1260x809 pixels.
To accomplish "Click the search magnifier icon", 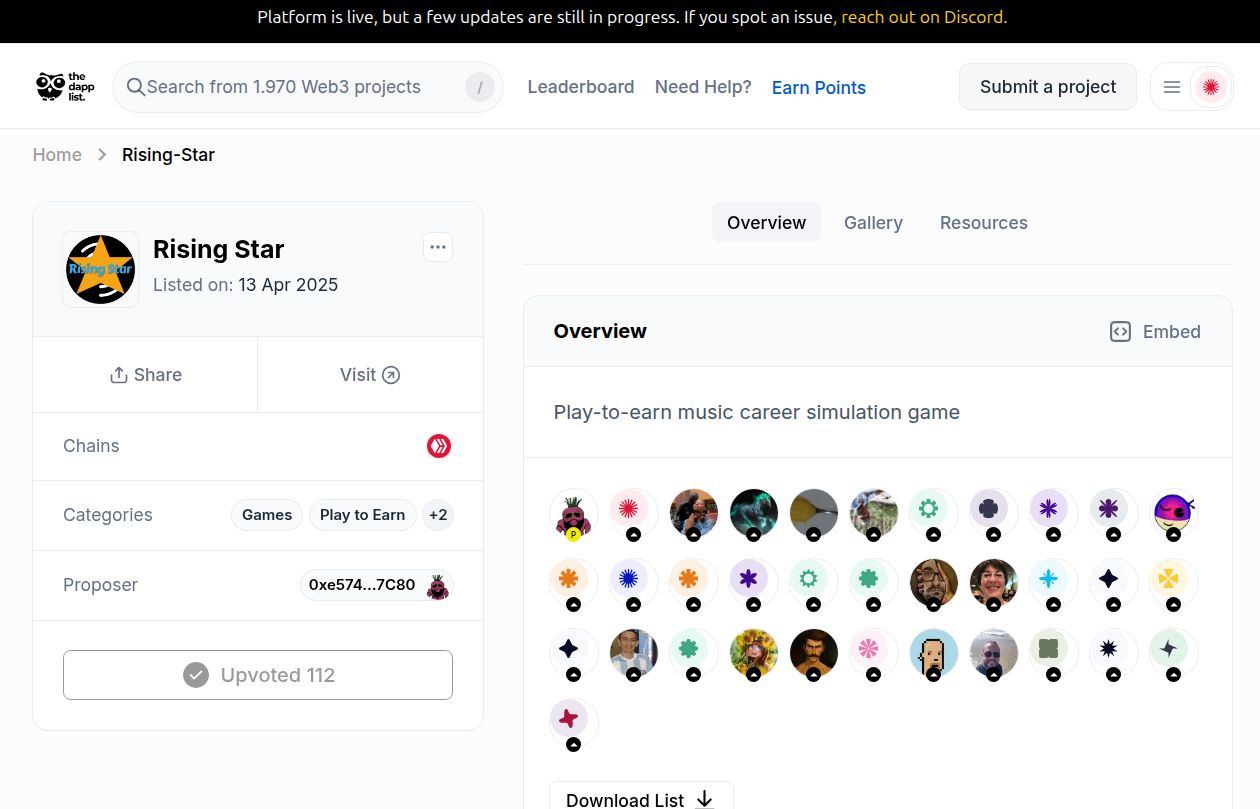I will pos(136,87).
